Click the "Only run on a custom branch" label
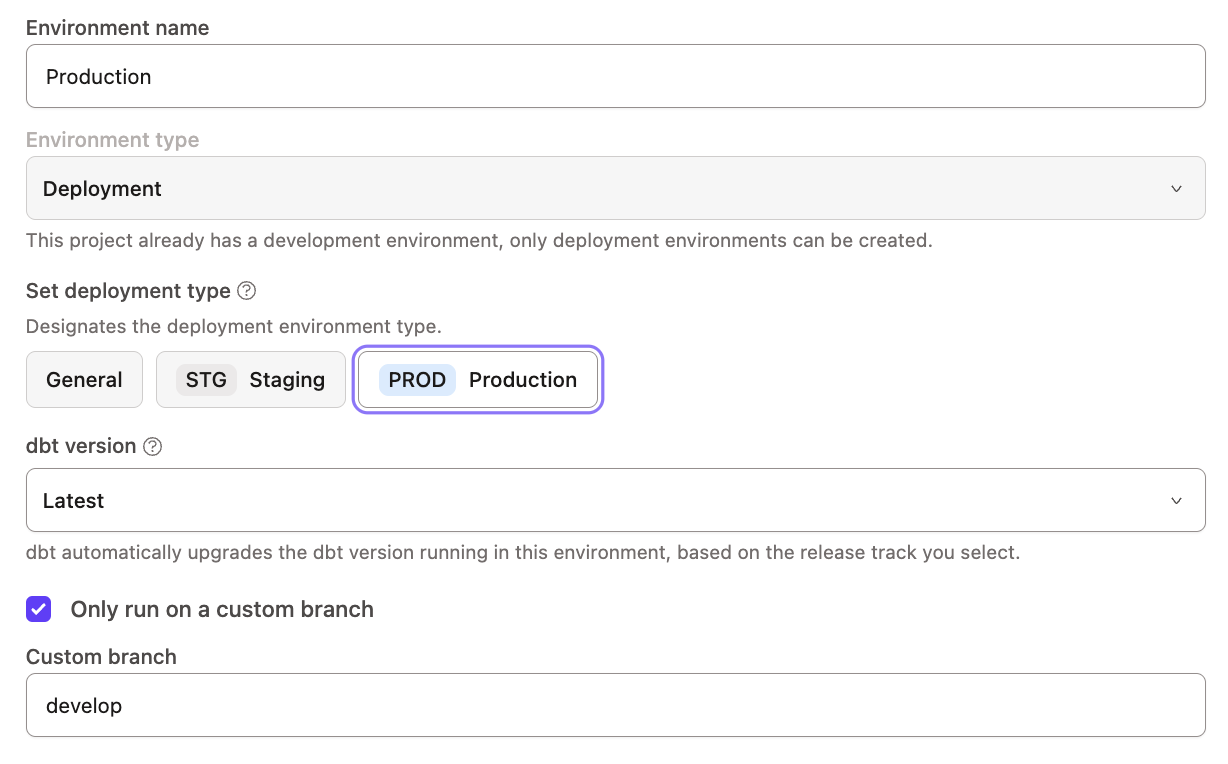The image size is (1228, 764). 221,609
